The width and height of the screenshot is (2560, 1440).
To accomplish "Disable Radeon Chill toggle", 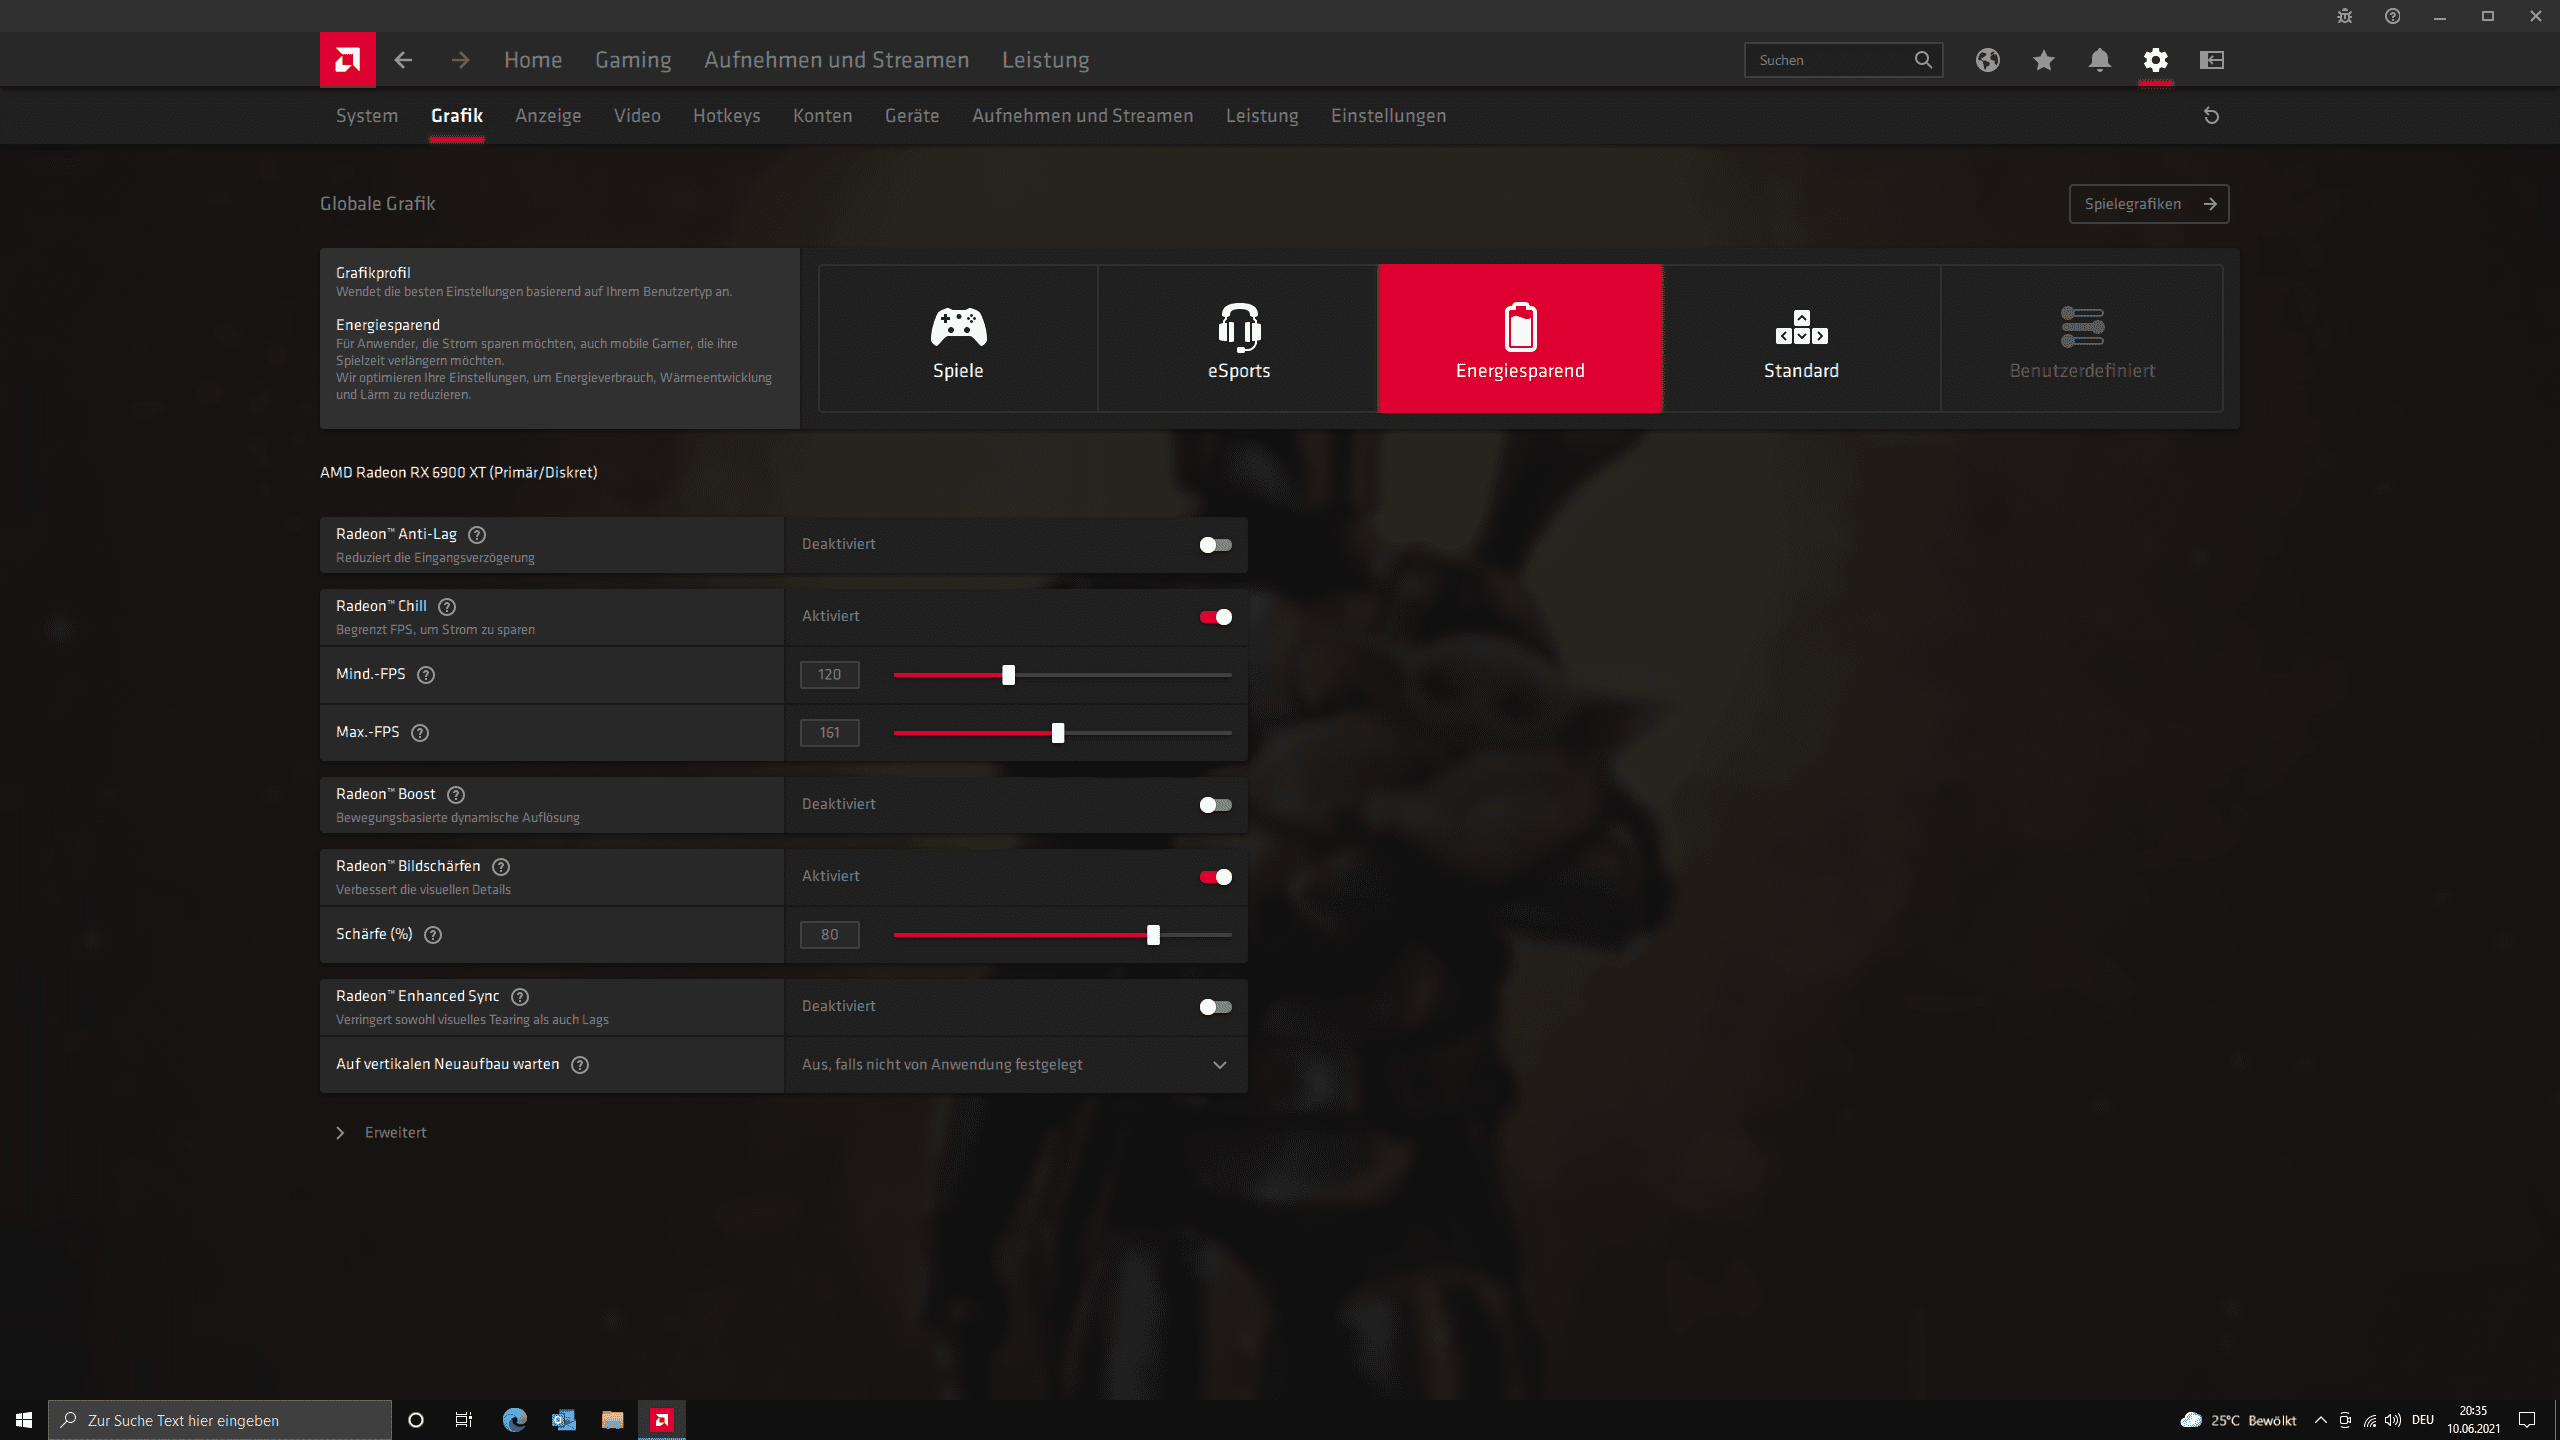I will pos(1215,617).
